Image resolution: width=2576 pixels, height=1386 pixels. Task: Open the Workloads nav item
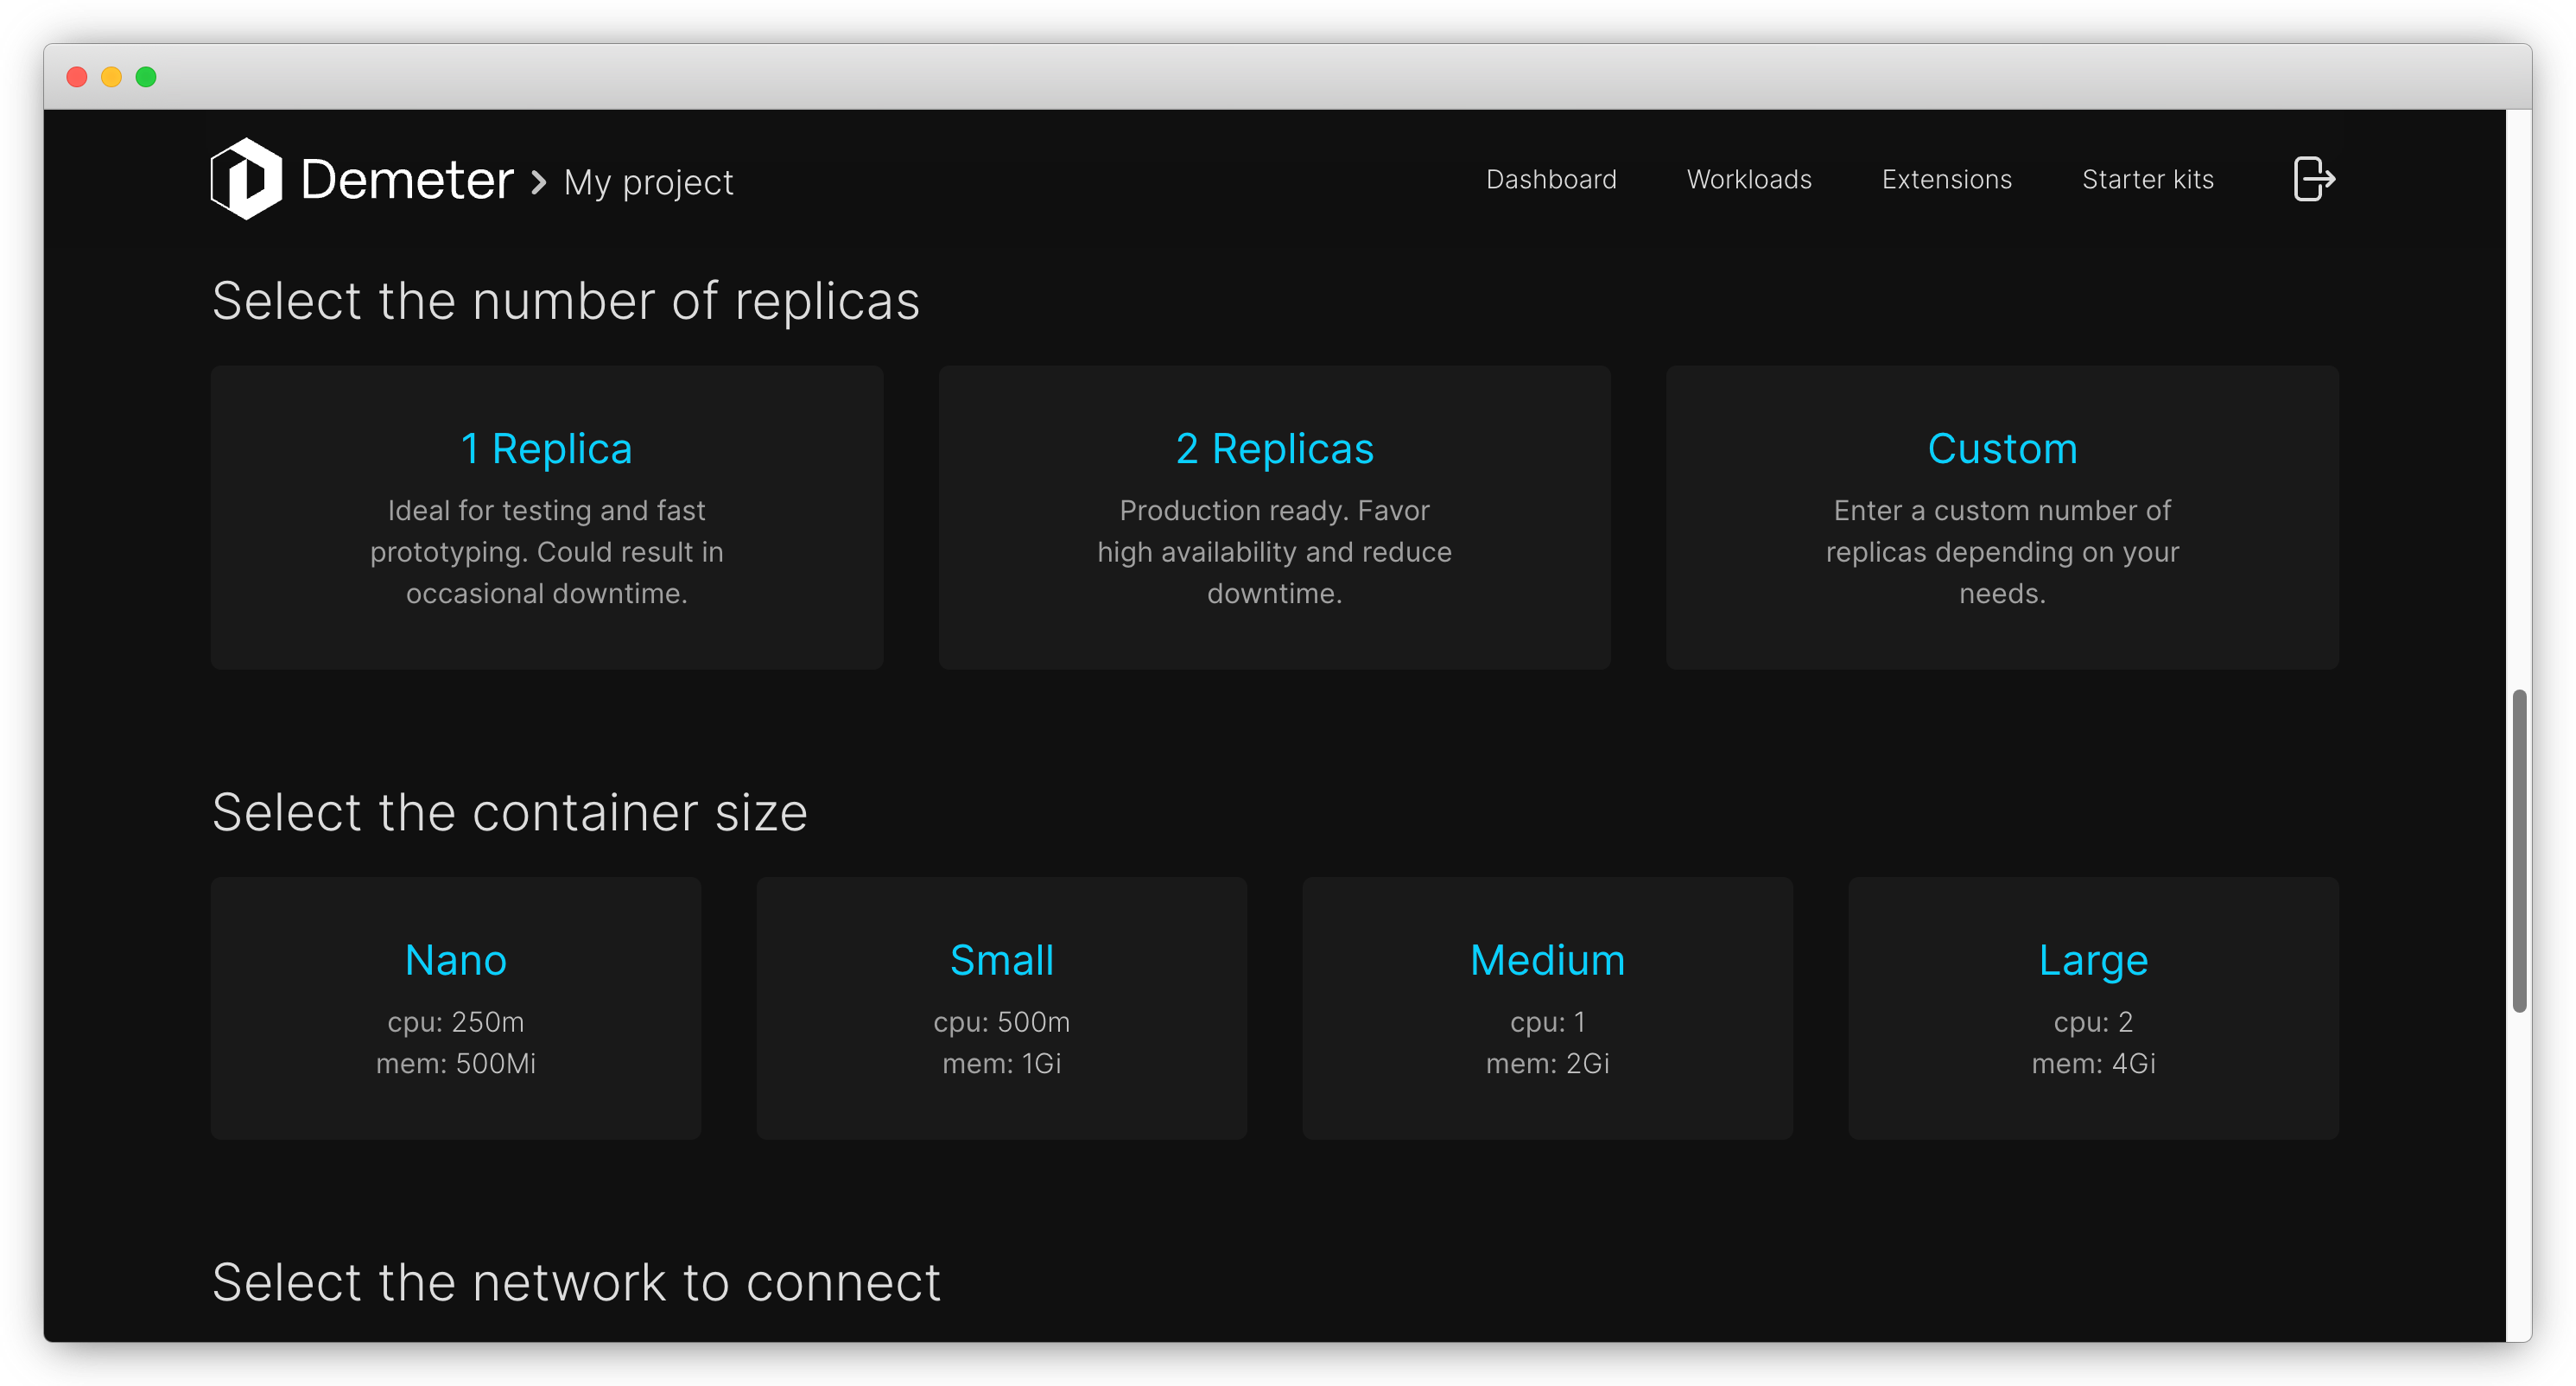point(1749,179)
